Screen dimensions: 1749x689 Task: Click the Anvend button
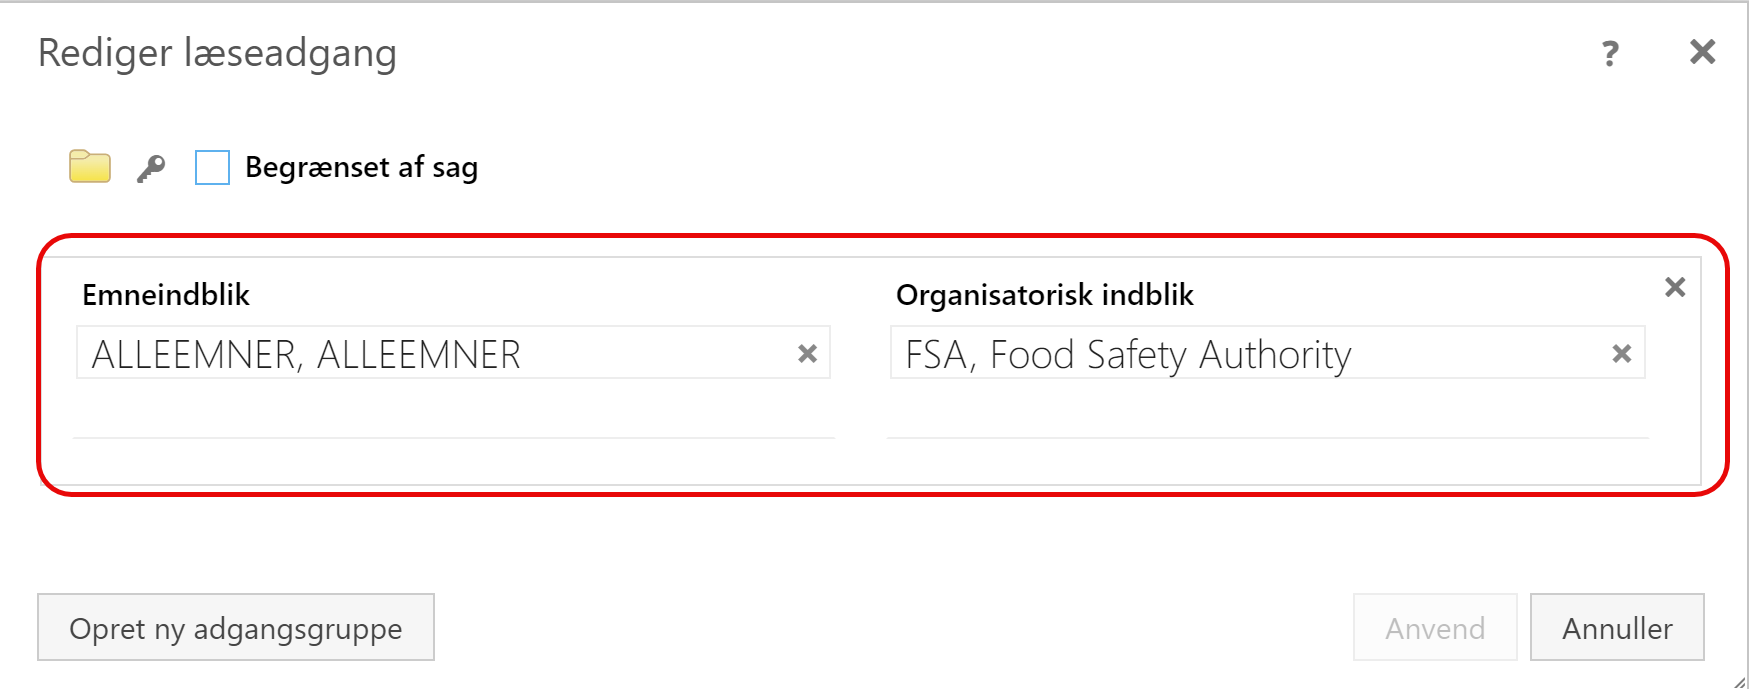(x=1435, y=627)
